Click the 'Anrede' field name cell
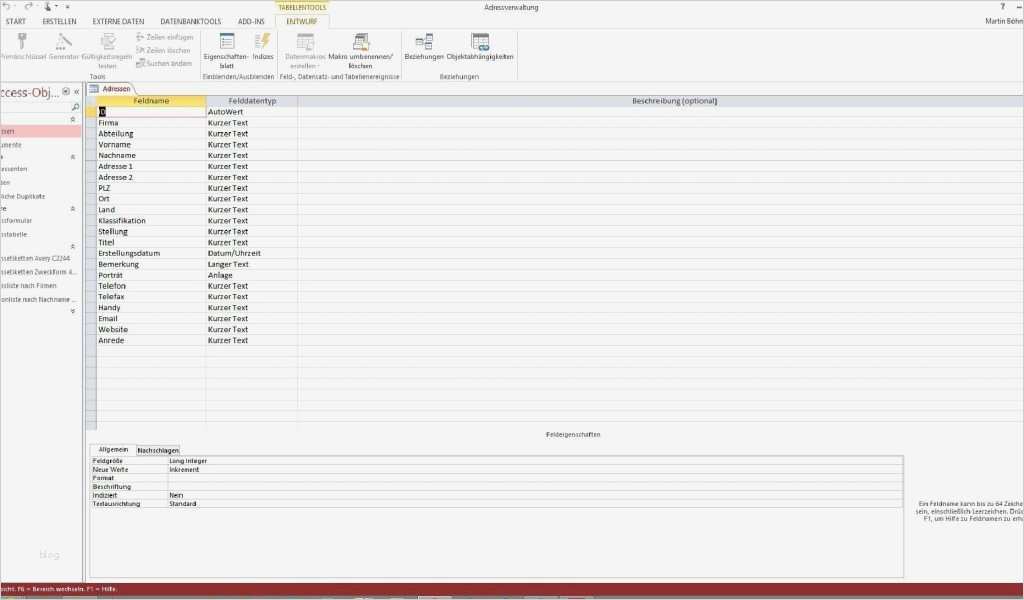This screenshot has width=1024, height=600. pos(152,341)
